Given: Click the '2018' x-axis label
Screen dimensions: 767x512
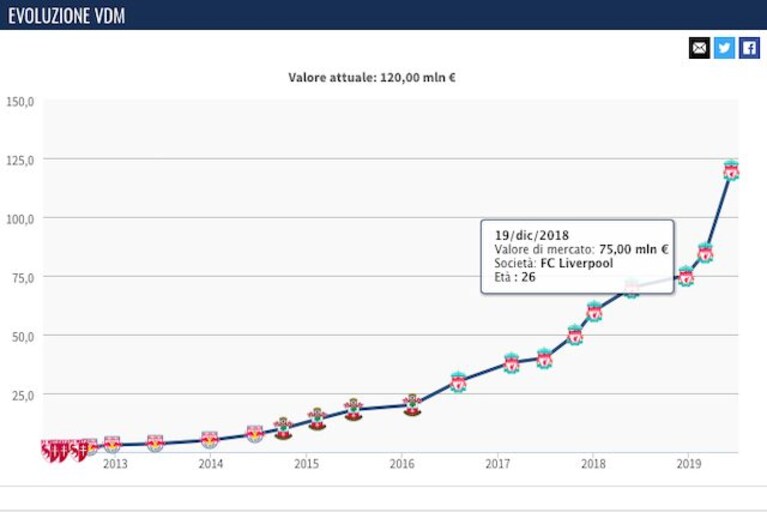Looking at the screenshot, I should (593, 464).
